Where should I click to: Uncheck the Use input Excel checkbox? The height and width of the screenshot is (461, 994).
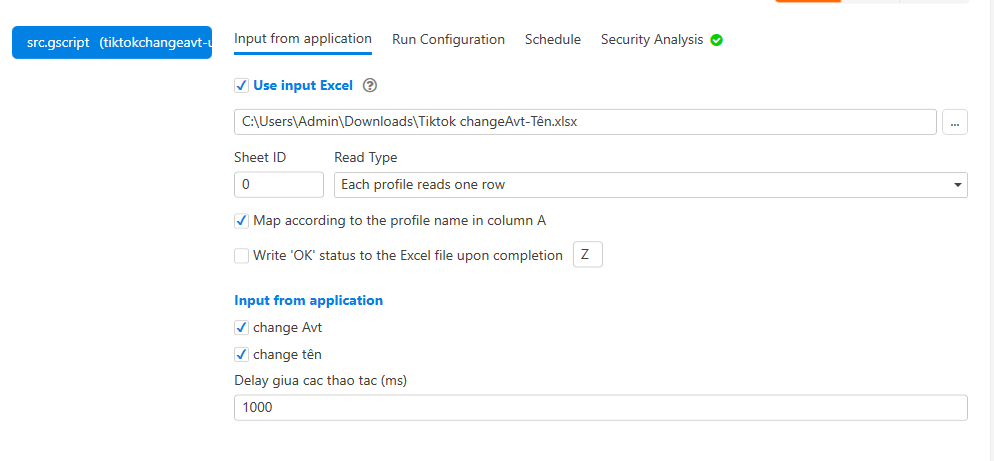[241, 86]
